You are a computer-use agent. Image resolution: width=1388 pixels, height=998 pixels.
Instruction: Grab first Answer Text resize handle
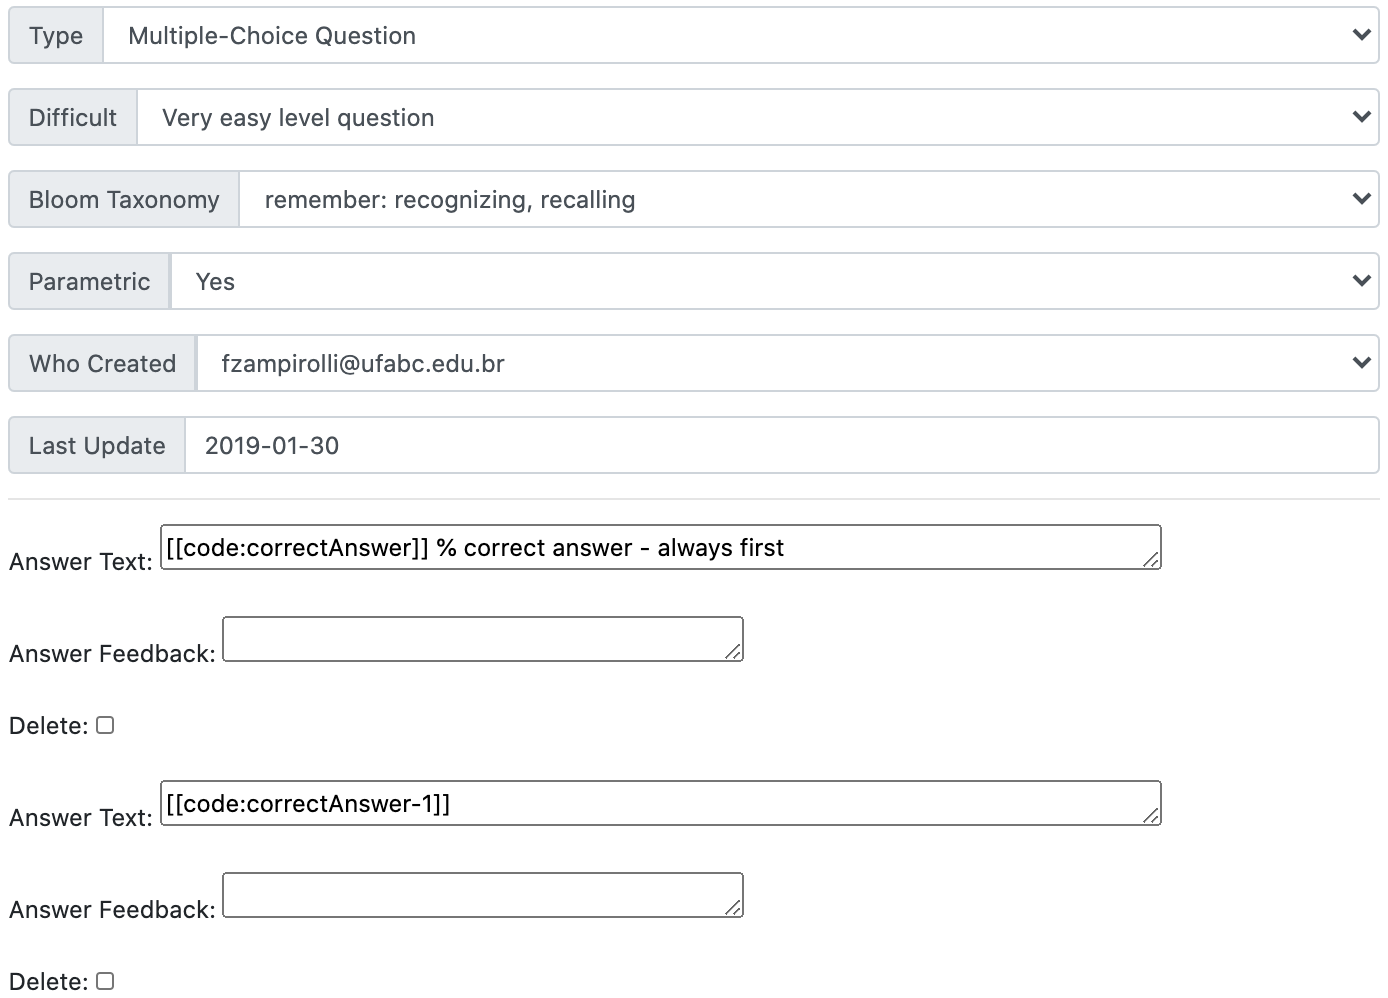tap(1152, 561)
